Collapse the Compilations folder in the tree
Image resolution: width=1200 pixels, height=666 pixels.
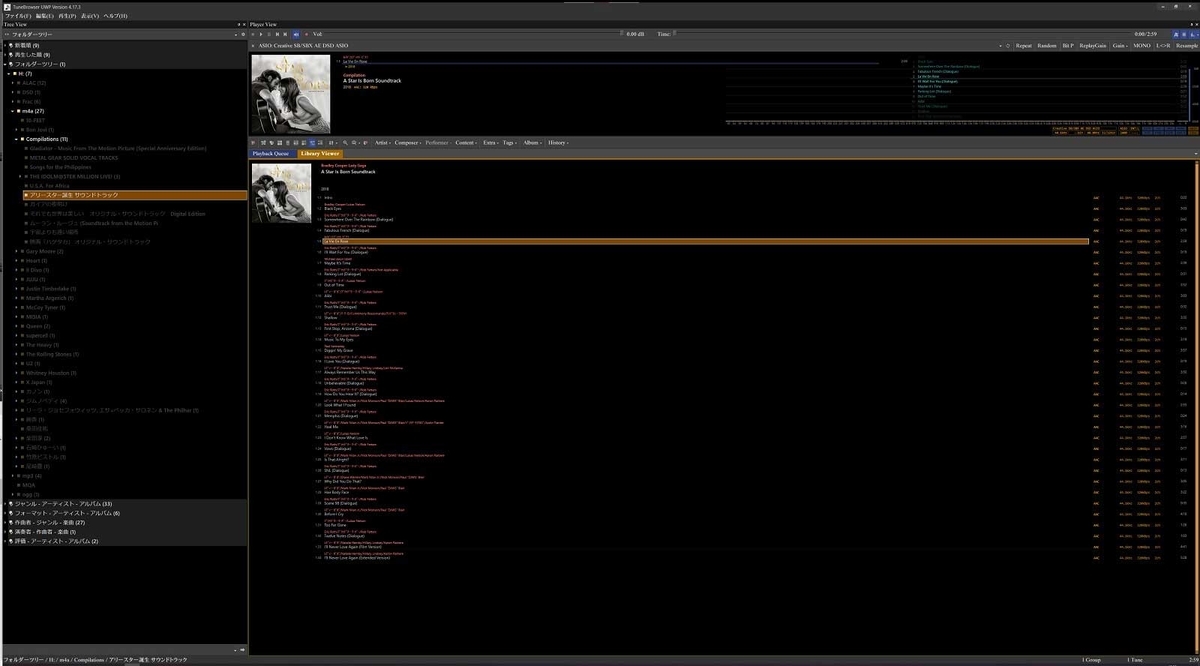(19, 139)
